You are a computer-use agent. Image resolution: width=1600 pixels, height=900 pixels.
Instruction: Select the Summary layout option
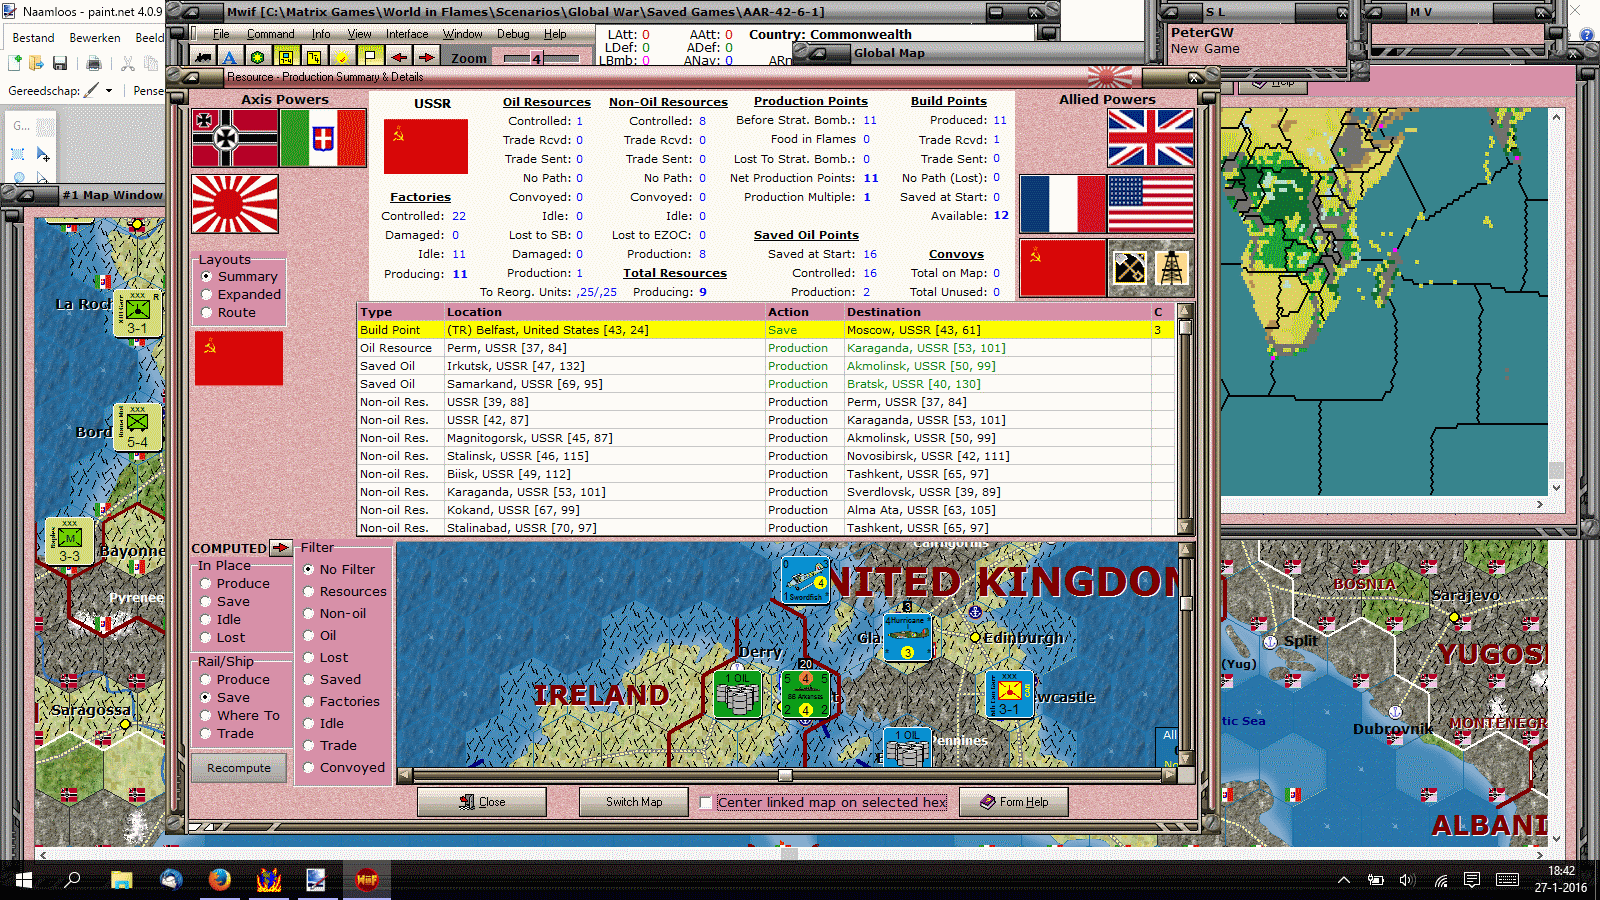point(240,277)
